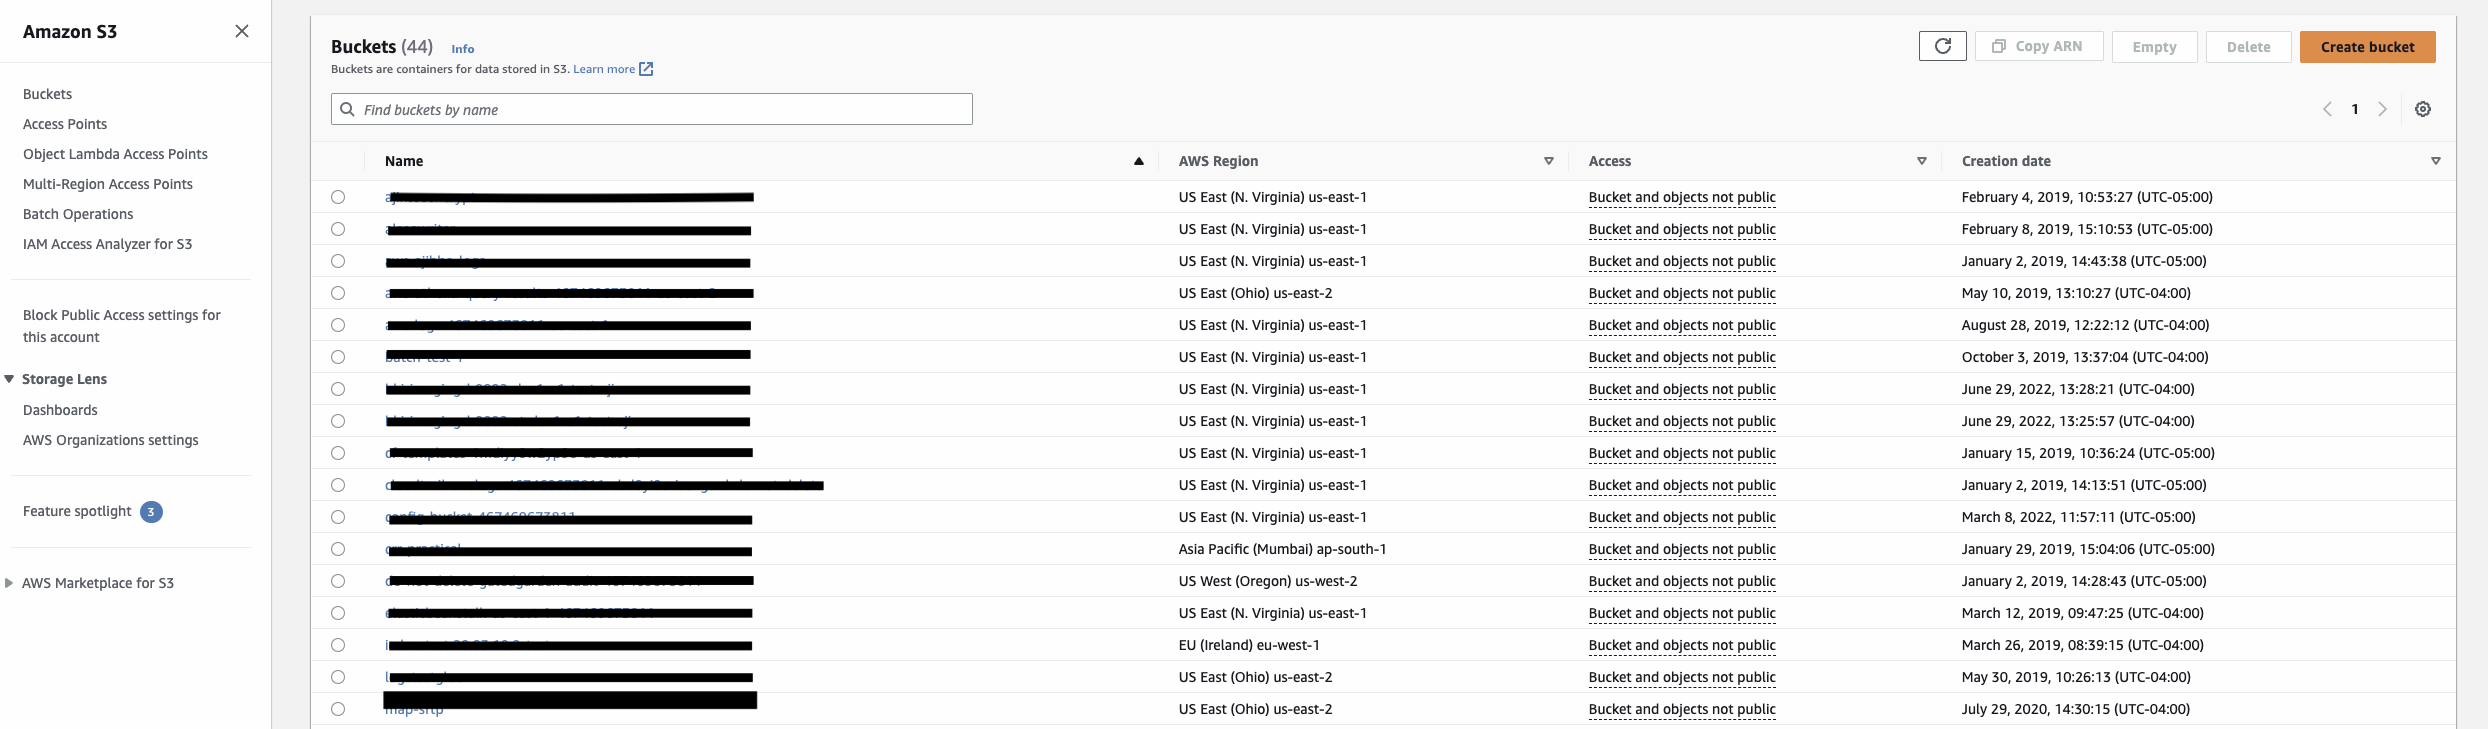The width and height of the screenshot is (2488, 729).
Task: Open AWS Organizations settings
Action: 111,440
